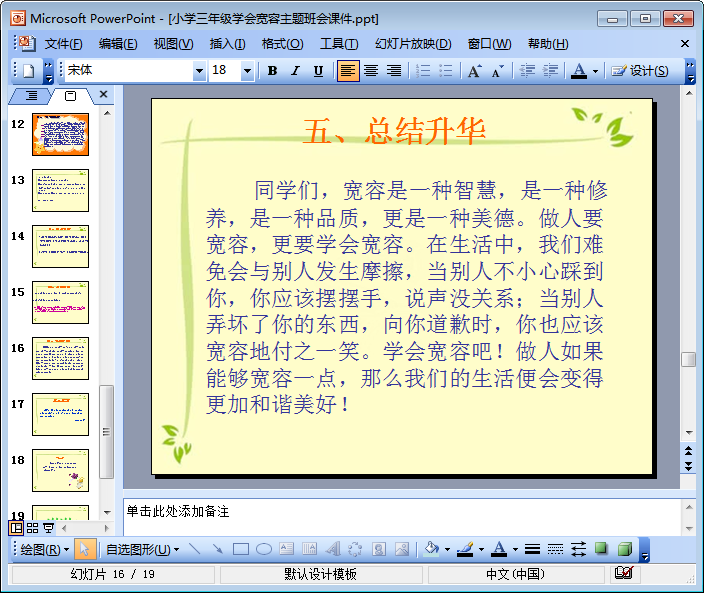Click the font size field showing 18
Image resolution: width=704 pixels, height=593 pixels.
coord(225,70)
